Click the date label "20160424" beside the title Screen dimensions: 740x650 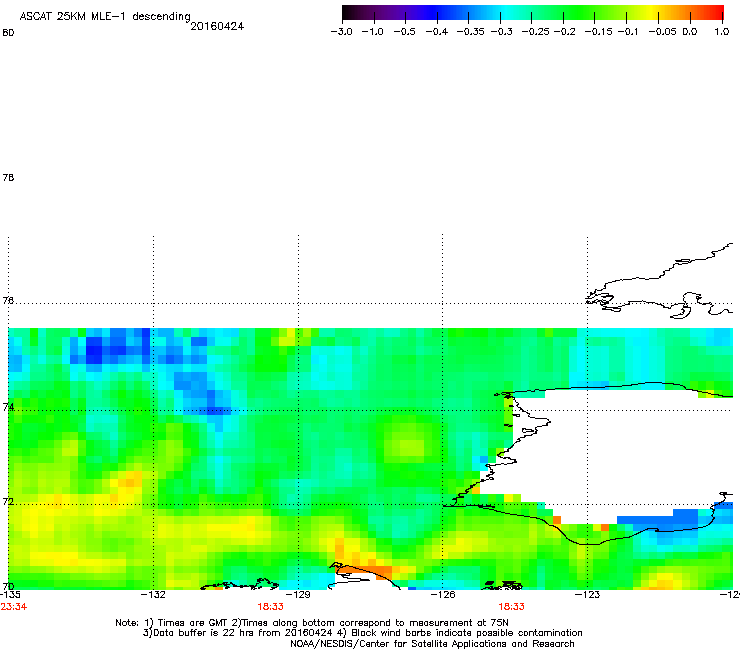point(217,26)
